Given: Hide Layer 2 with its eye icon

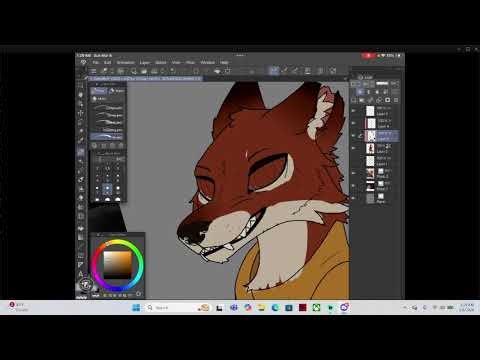Looking at the screenshot, I should click(x=354, y=148).
